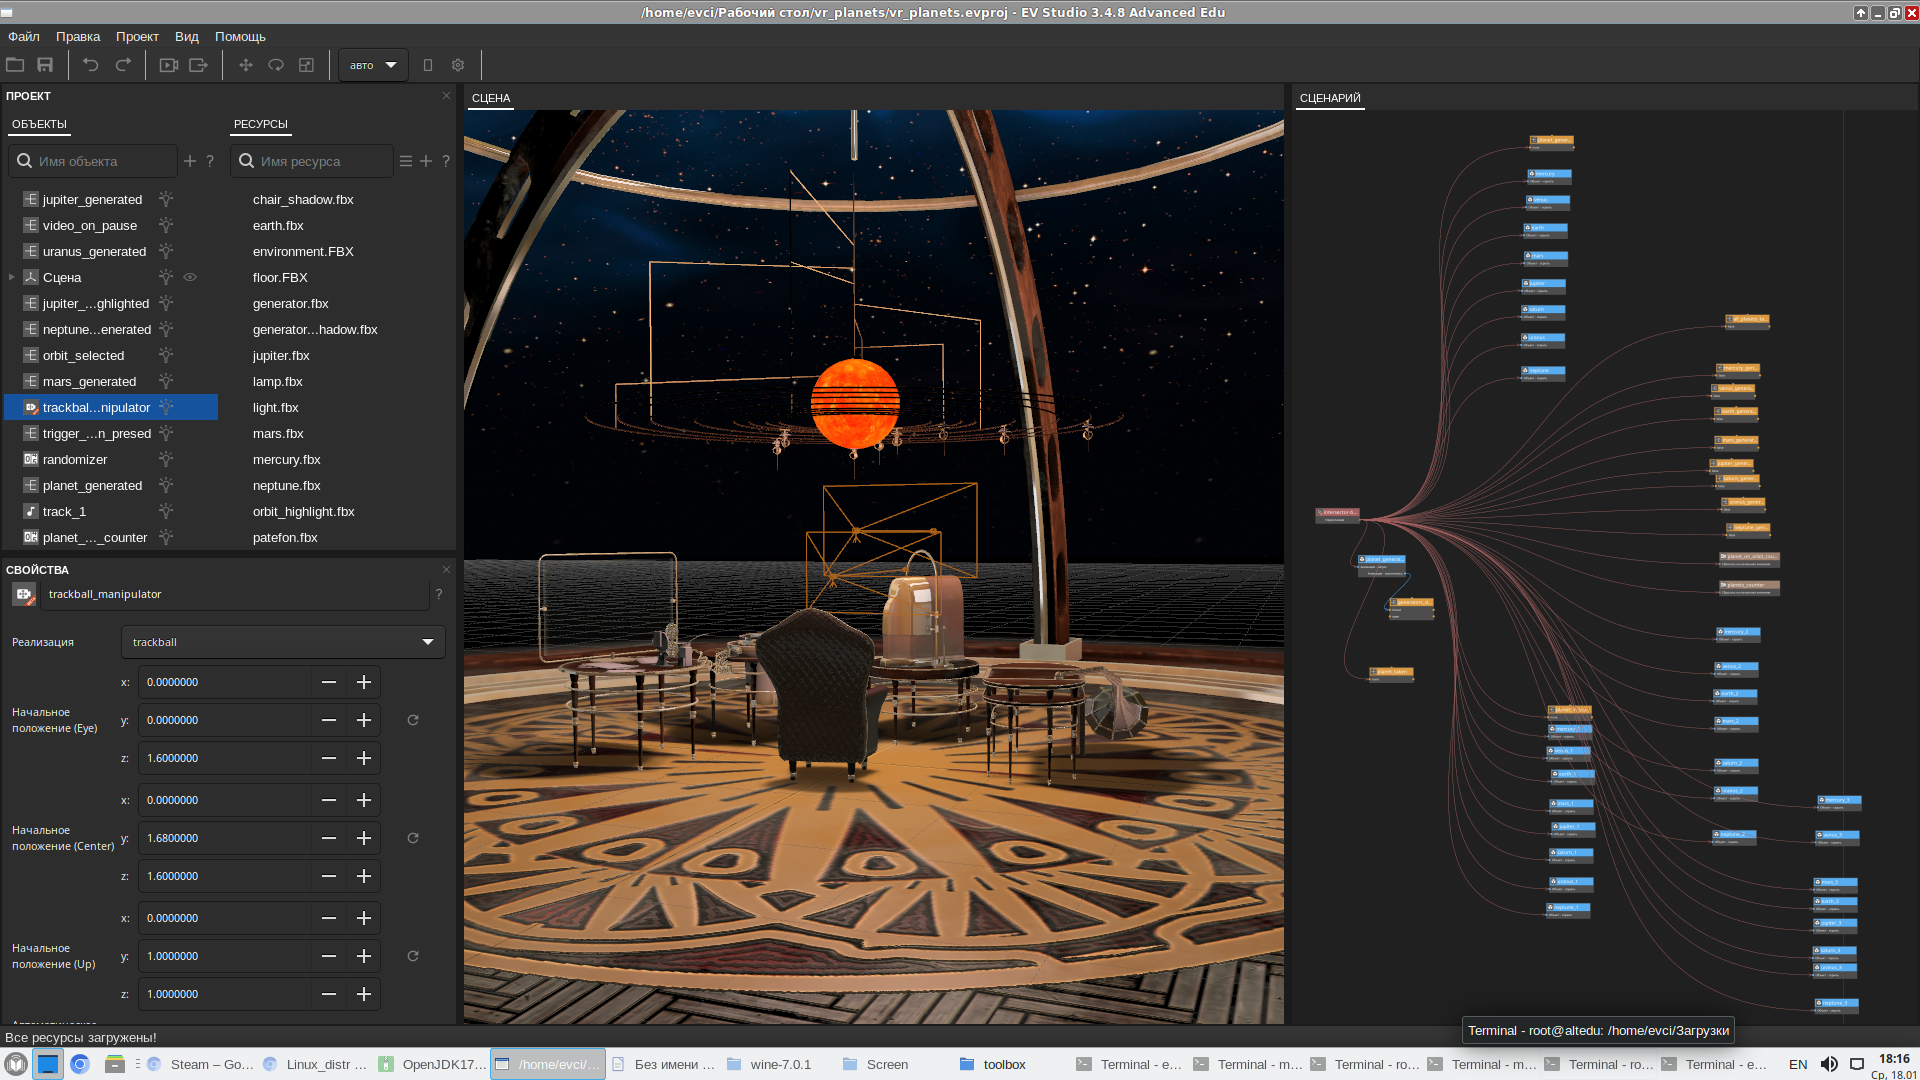Click the run scenario camera icon

pos(168,65)
